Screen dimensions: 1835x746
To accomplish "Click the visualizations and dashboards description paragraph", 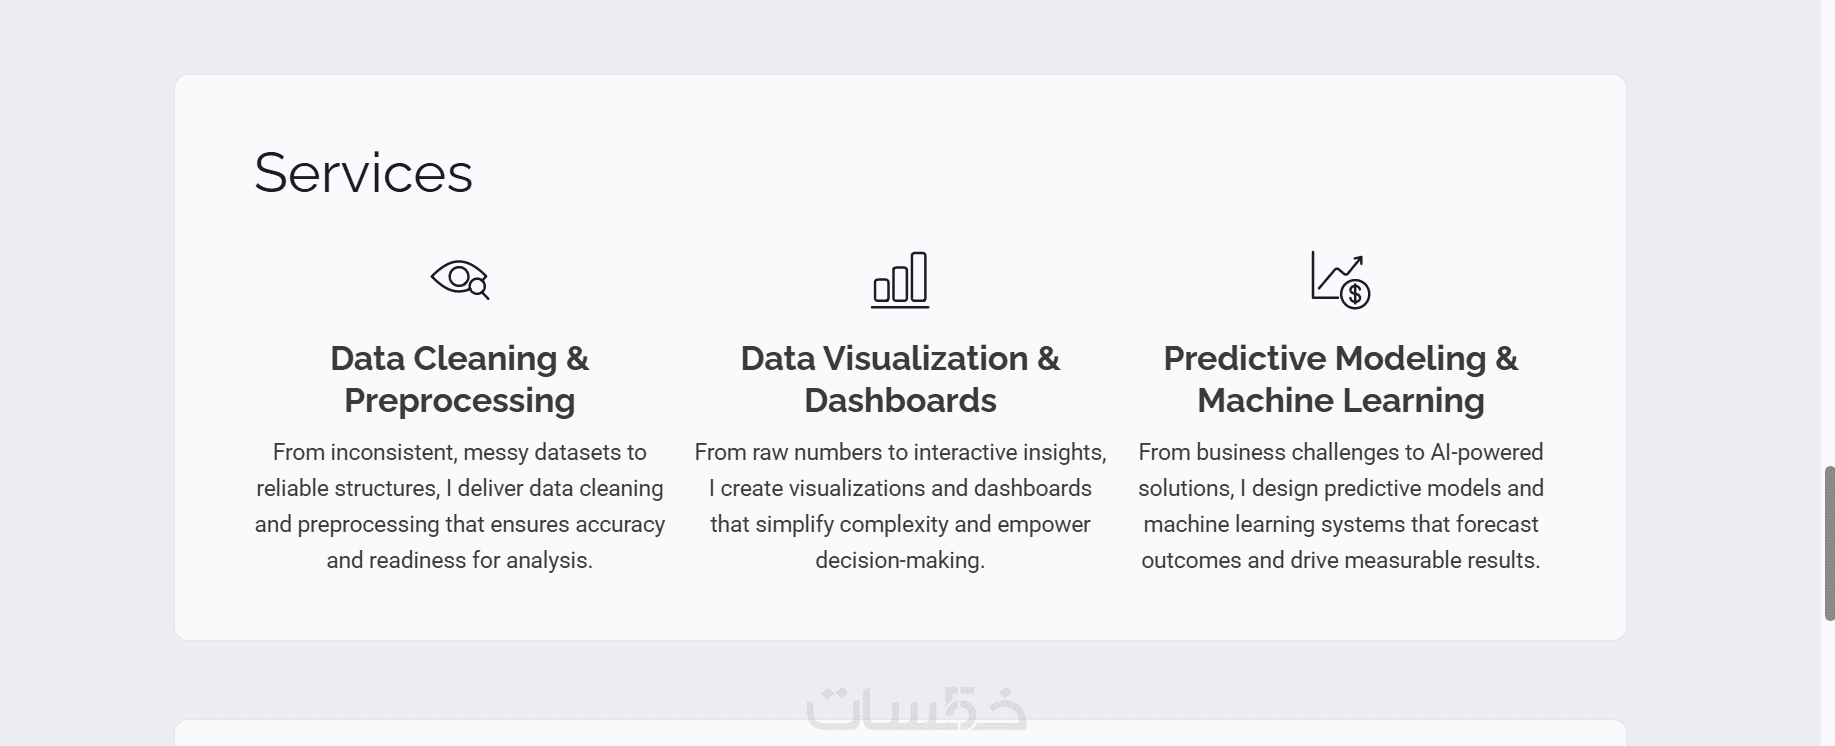I will pyautogui.click(x=900, y=506).
